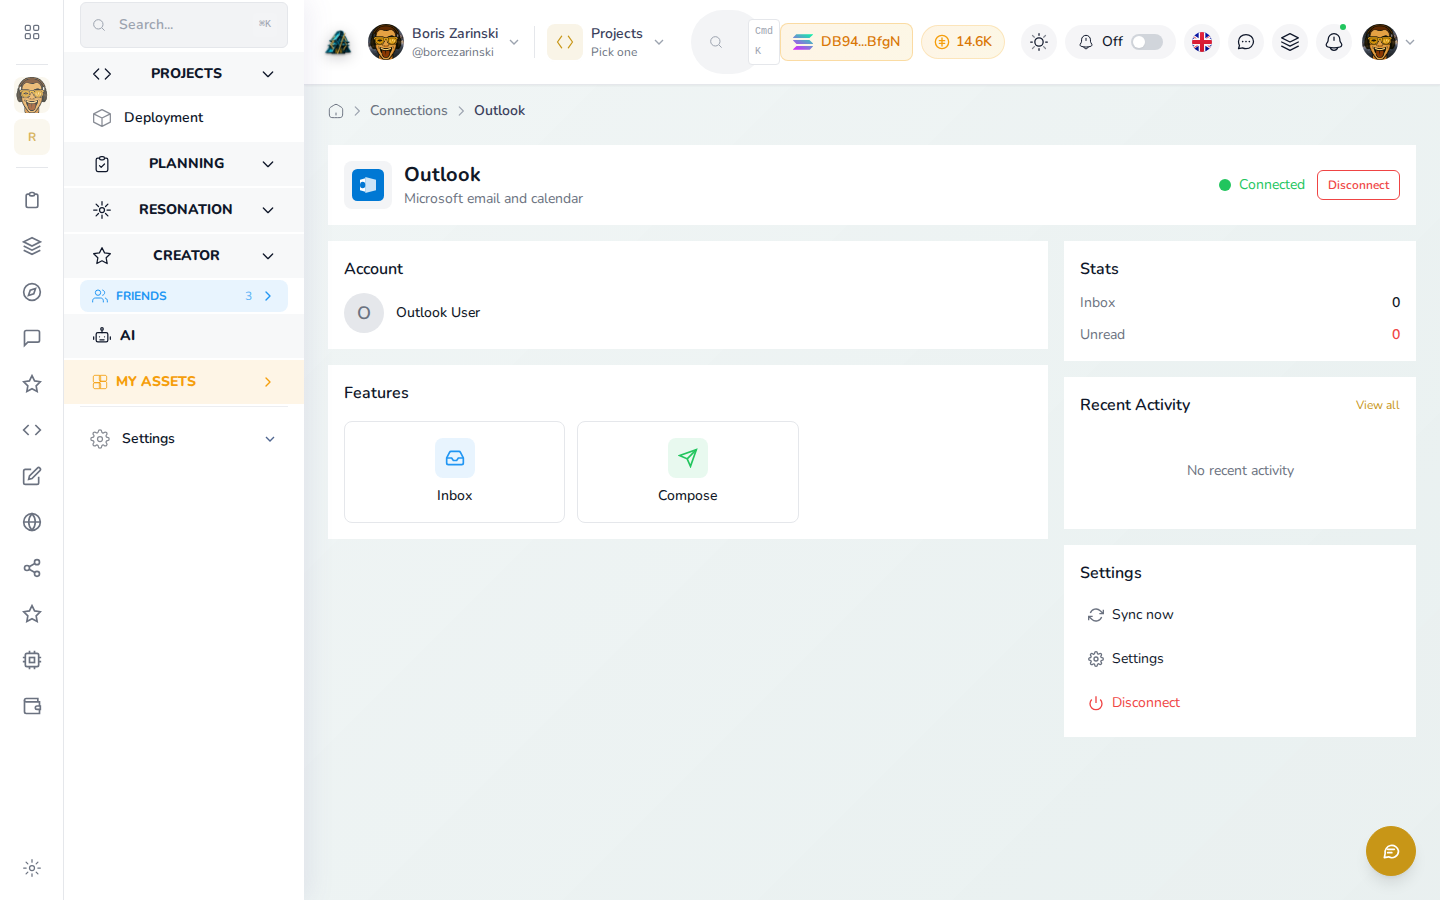This screenshot has height=900, width=1440.
Task: Click the blue Outlook app icon in the header
Action: coord(368,185)
